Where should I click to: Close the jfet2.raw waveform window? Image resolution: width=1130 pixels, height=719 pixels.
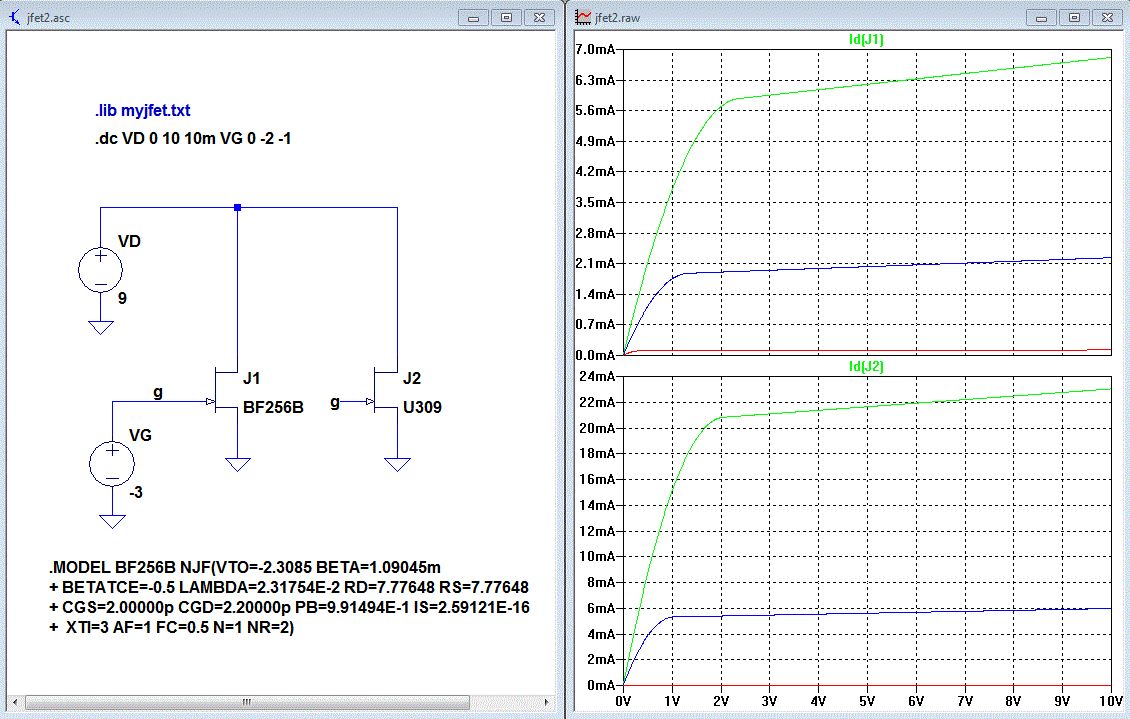pyautogui.click(x=1106, y=17)
